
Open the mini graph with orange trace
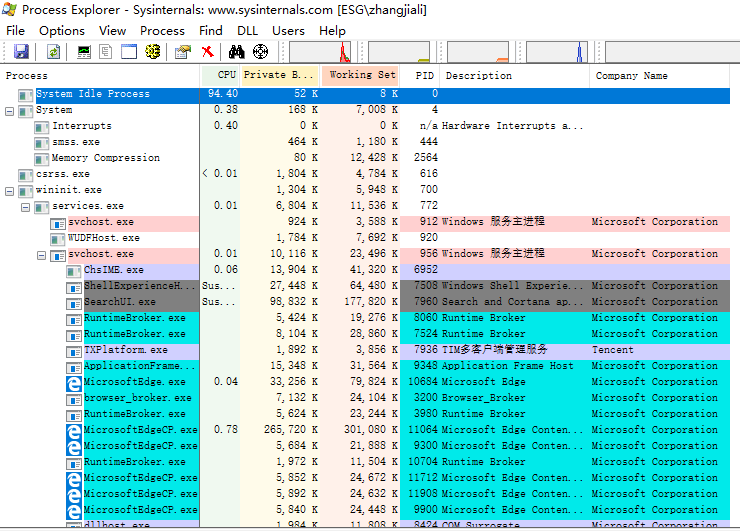click(x=478, y=52)
